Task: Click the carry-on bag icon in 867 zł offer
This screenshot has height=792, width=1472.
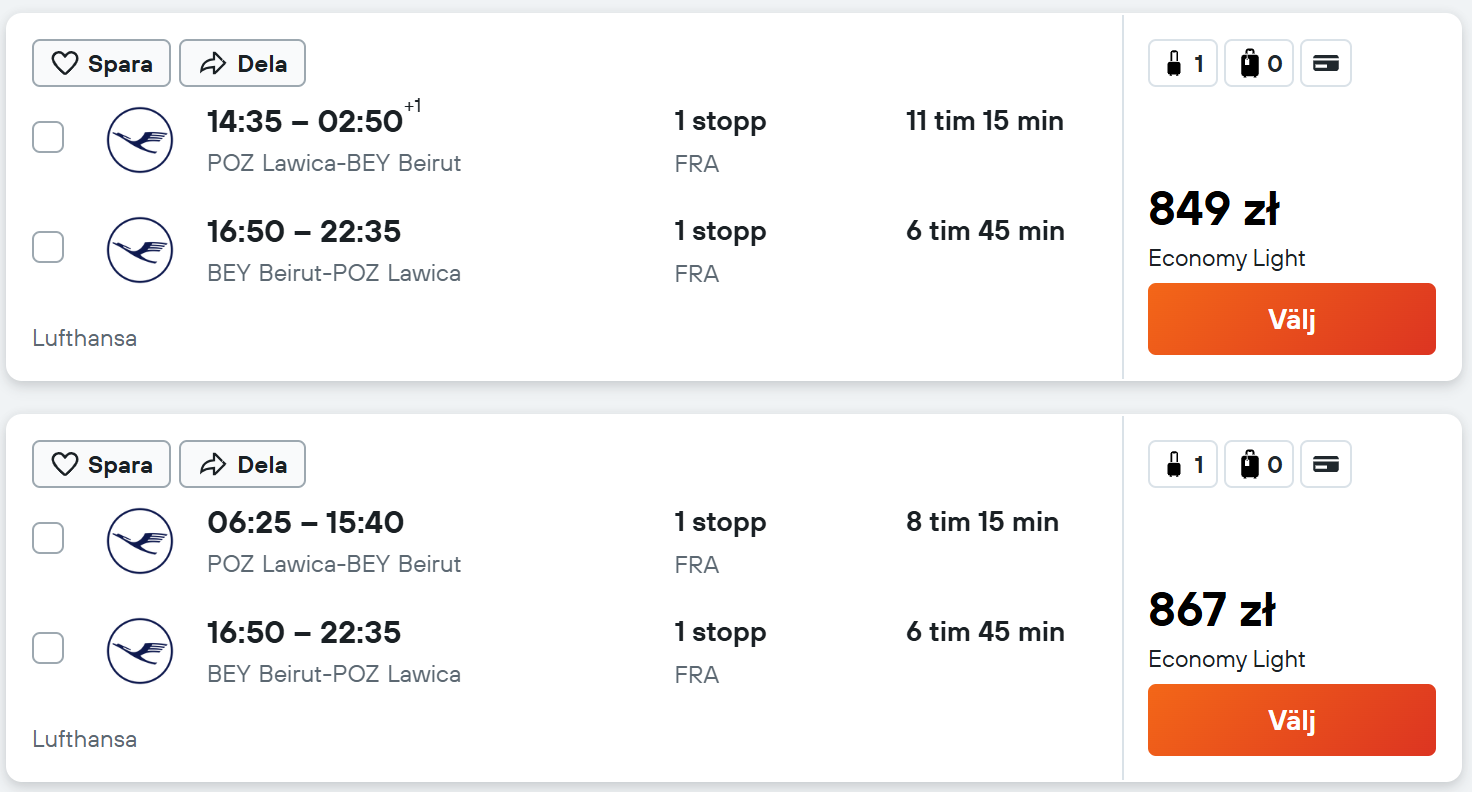Action: tap(1183, 465)
